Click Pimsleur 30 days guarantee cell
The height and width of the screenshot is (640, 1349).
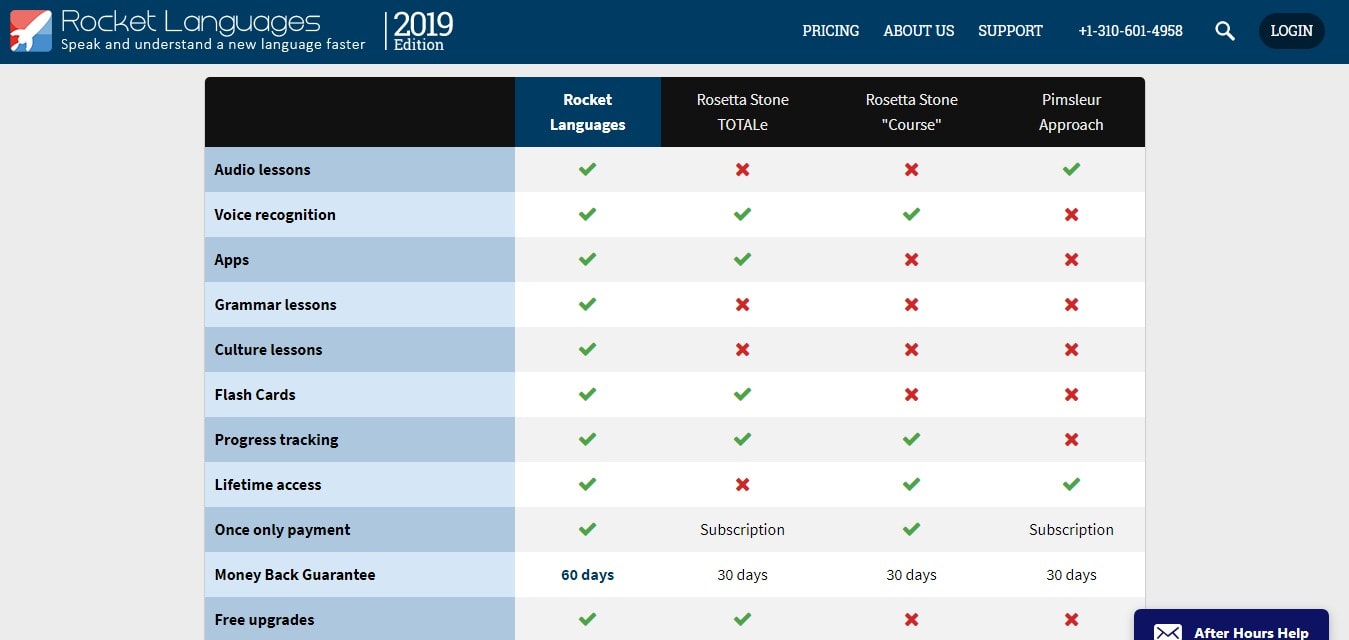1071,575
